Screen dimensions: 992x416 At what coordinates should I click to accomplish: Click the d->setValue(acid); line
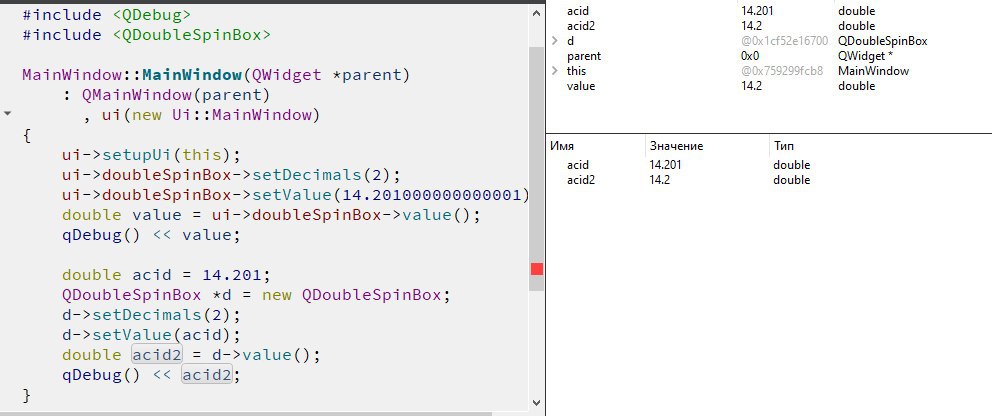click(151, 335)
